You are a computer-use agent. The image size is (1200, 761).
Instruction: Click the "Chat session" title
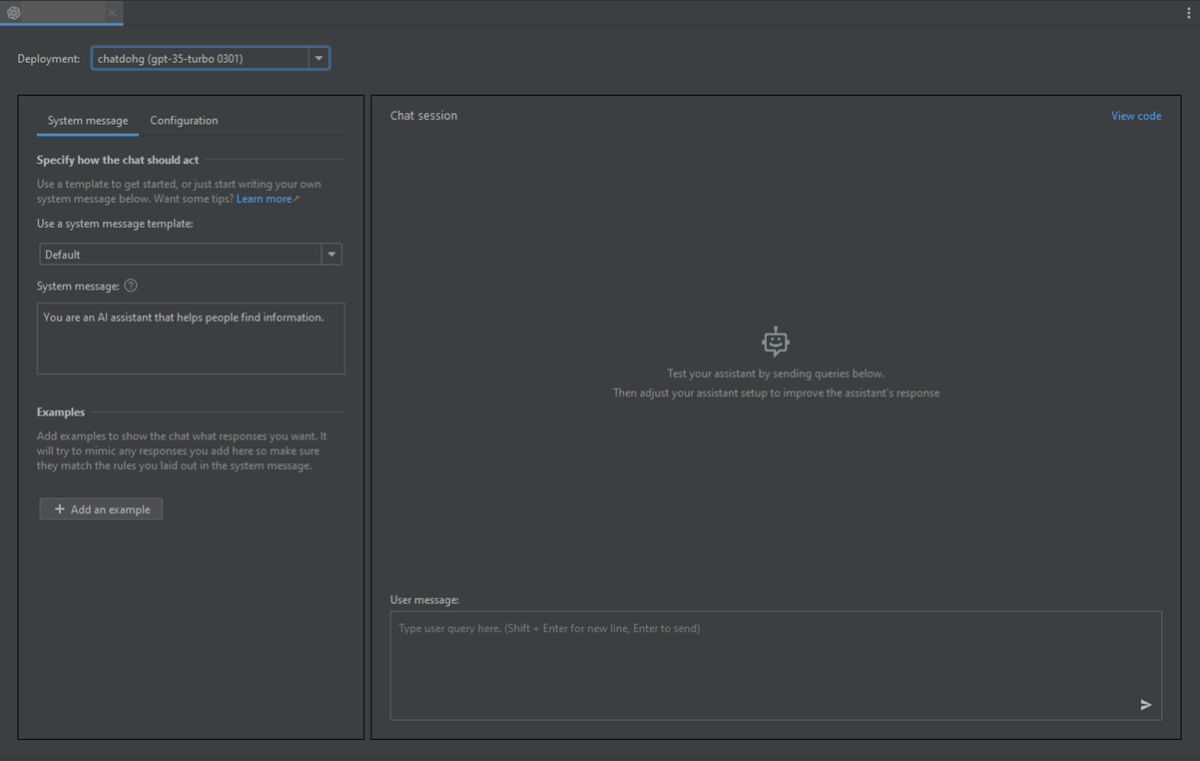tap(424, 116)
